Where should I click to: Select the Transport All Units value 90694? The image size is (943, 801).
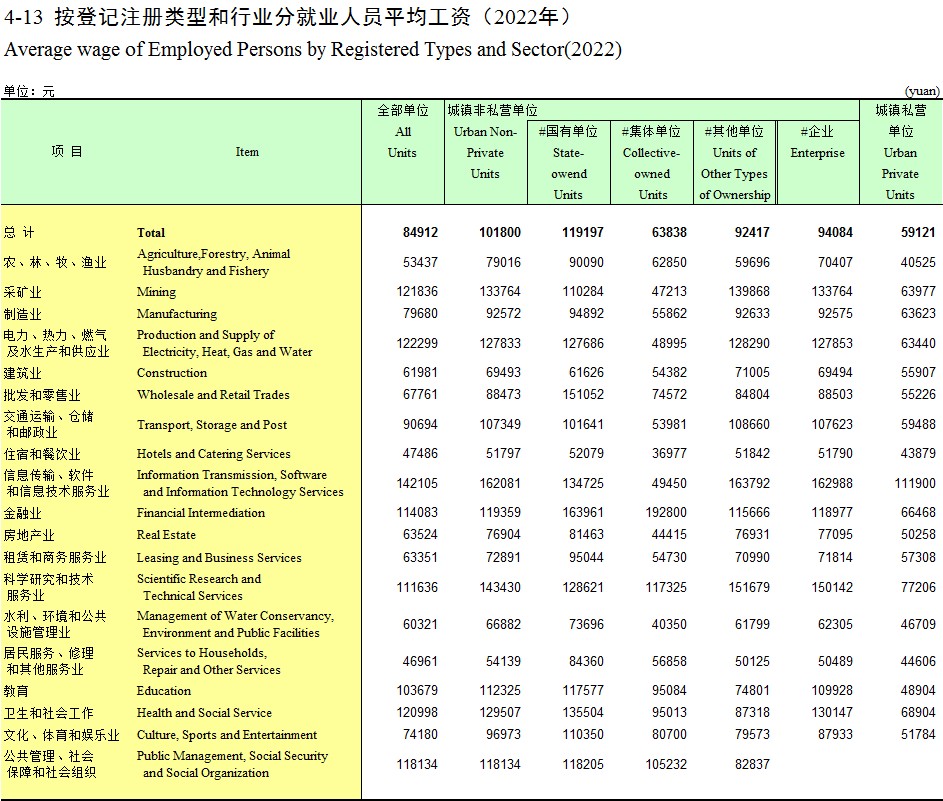(x=420, y=425)
